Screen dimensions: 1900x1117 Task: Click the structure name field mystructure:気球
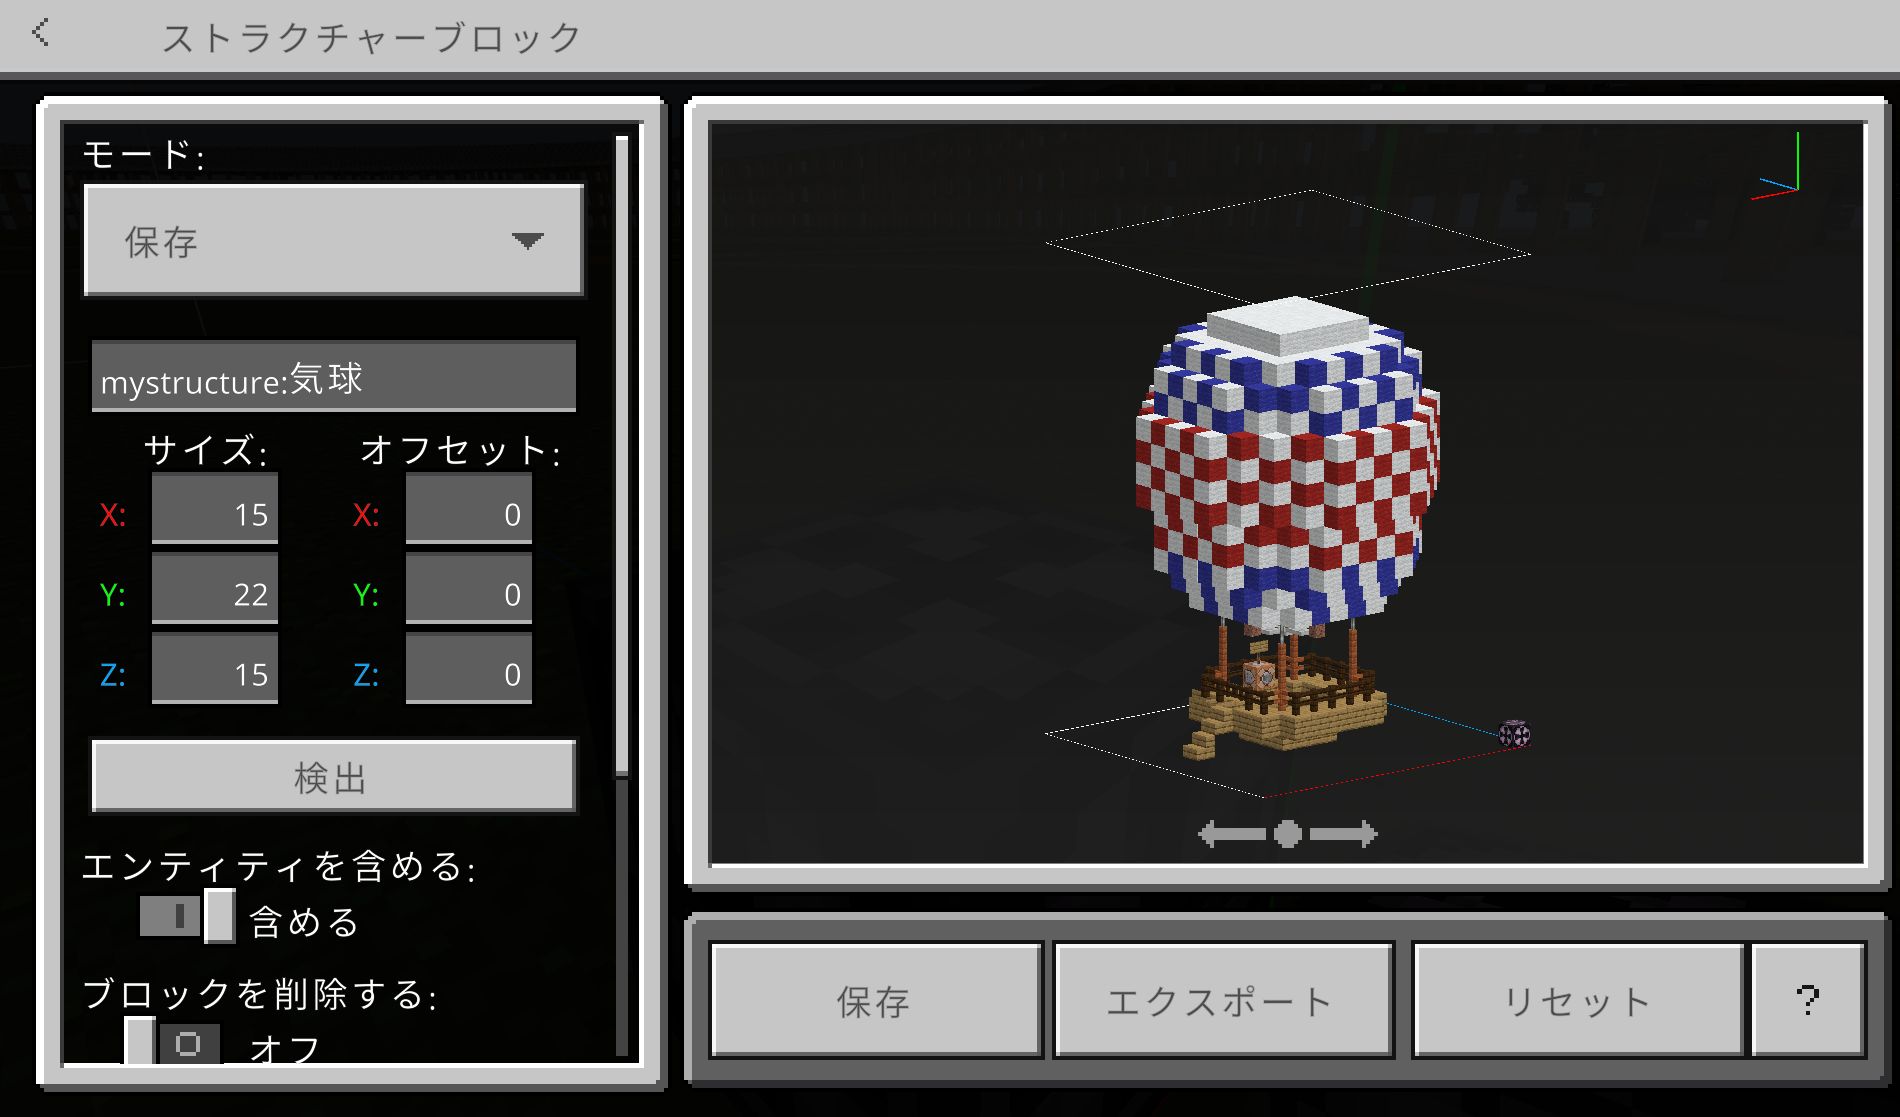[333, 377]
